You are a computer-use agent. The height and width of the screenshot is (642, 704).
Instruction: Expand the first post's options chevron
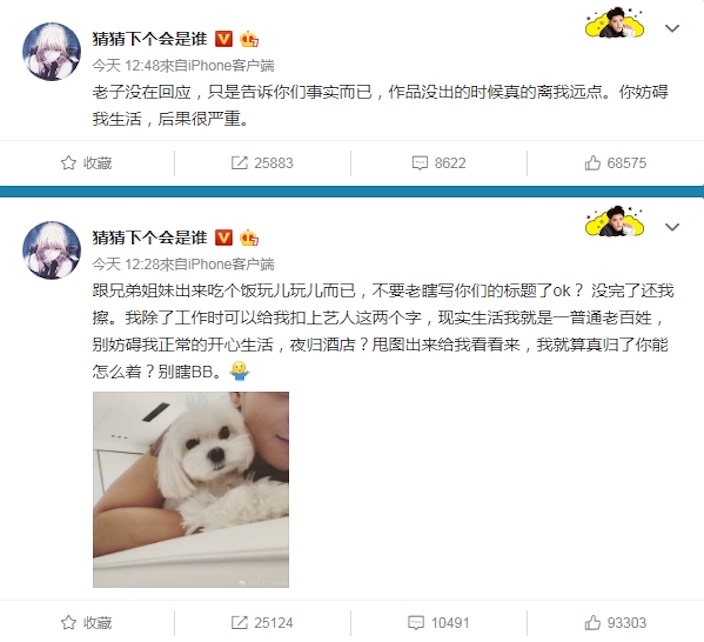coord(672,28)
